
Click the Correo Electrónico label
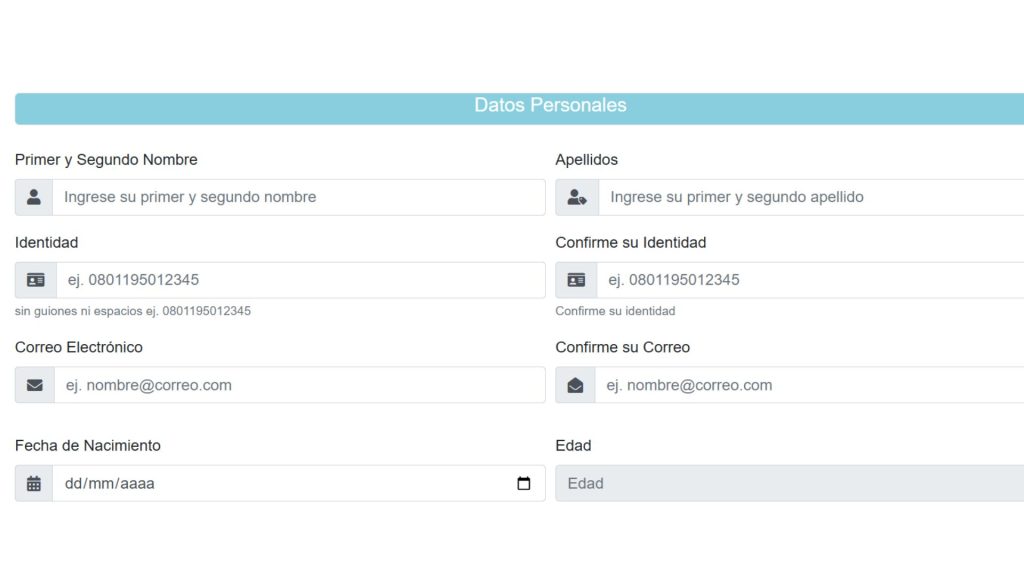79,348
